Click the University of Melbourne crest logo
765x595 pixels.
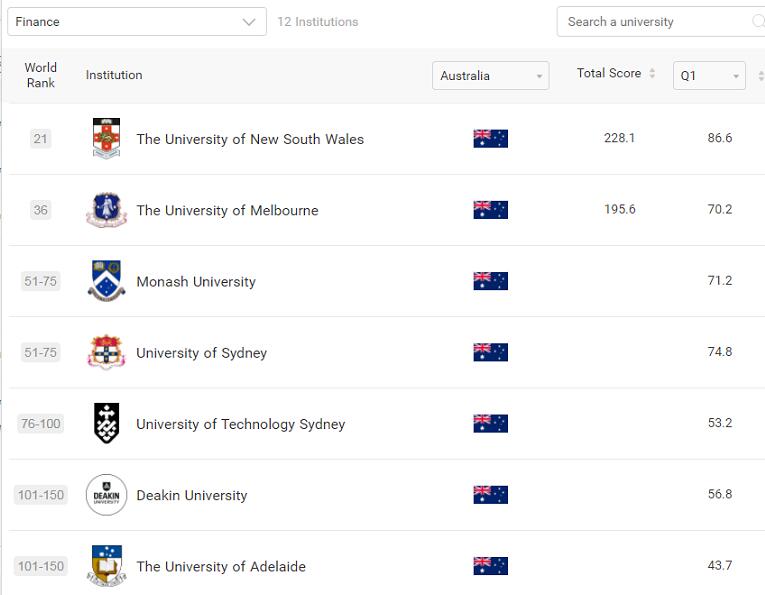click(x=106, y=210)
